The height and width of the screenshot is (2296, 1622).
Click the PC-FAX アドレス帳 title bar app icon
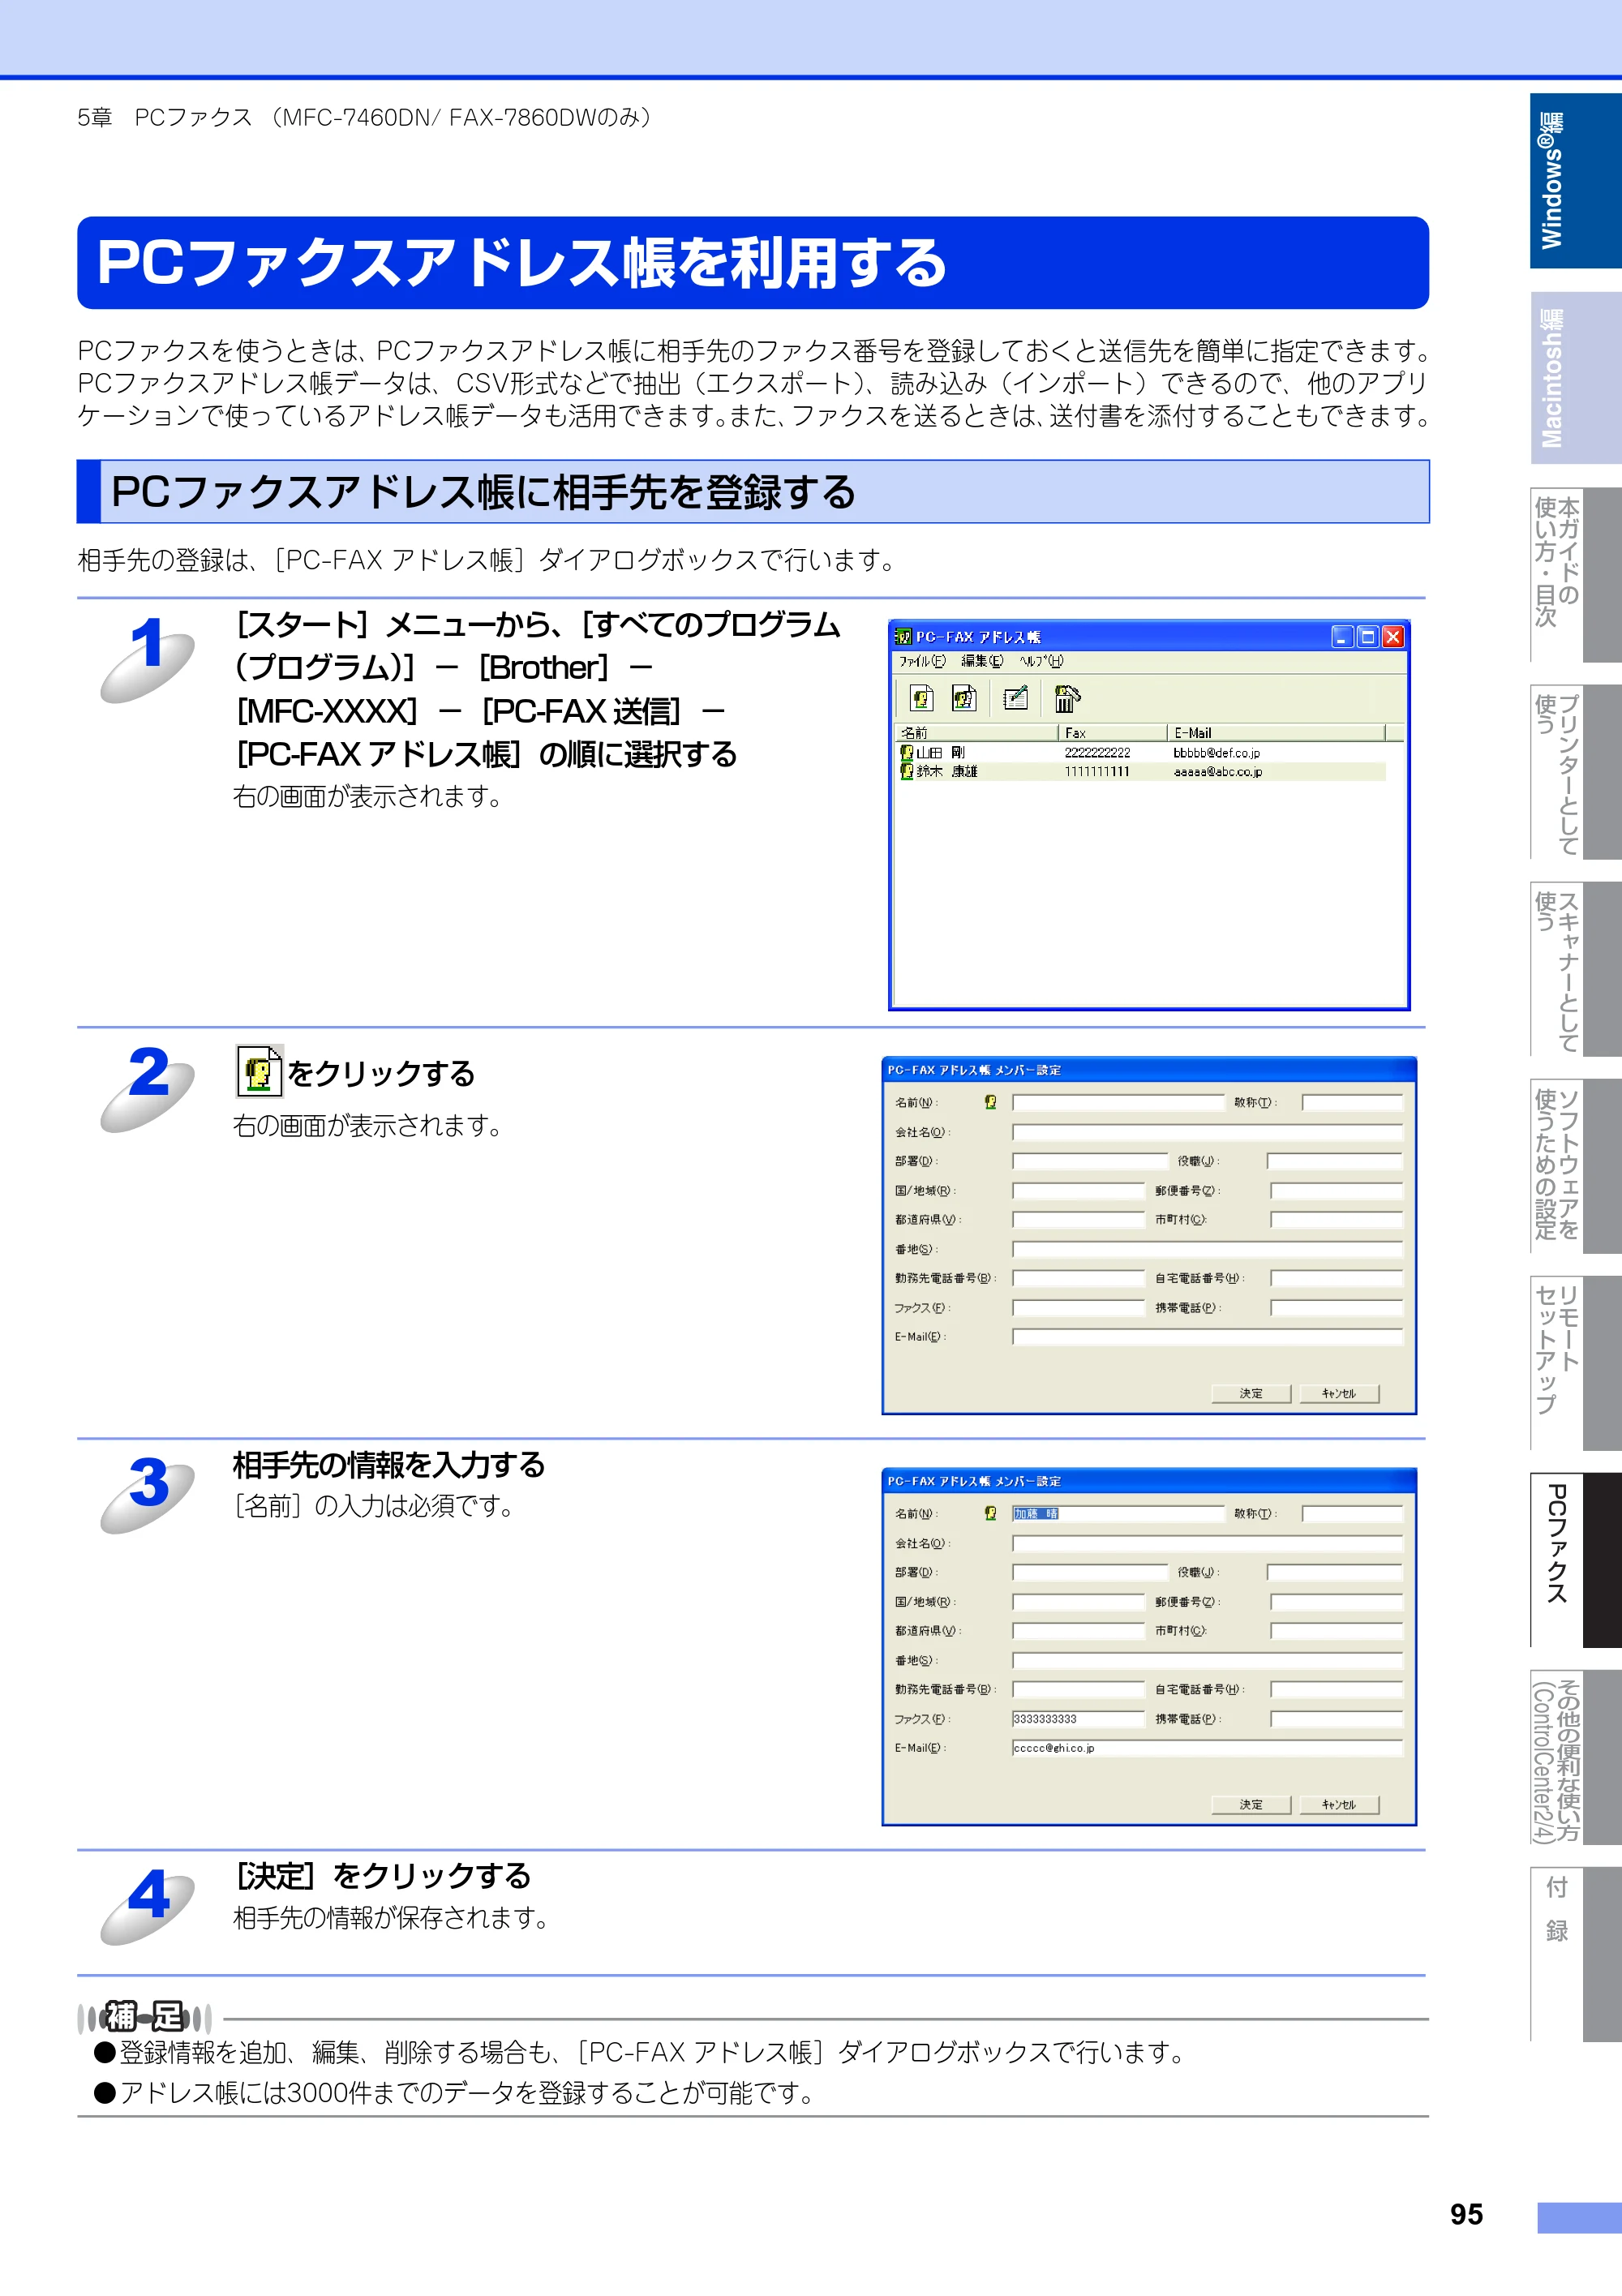[x=903, y=637]
